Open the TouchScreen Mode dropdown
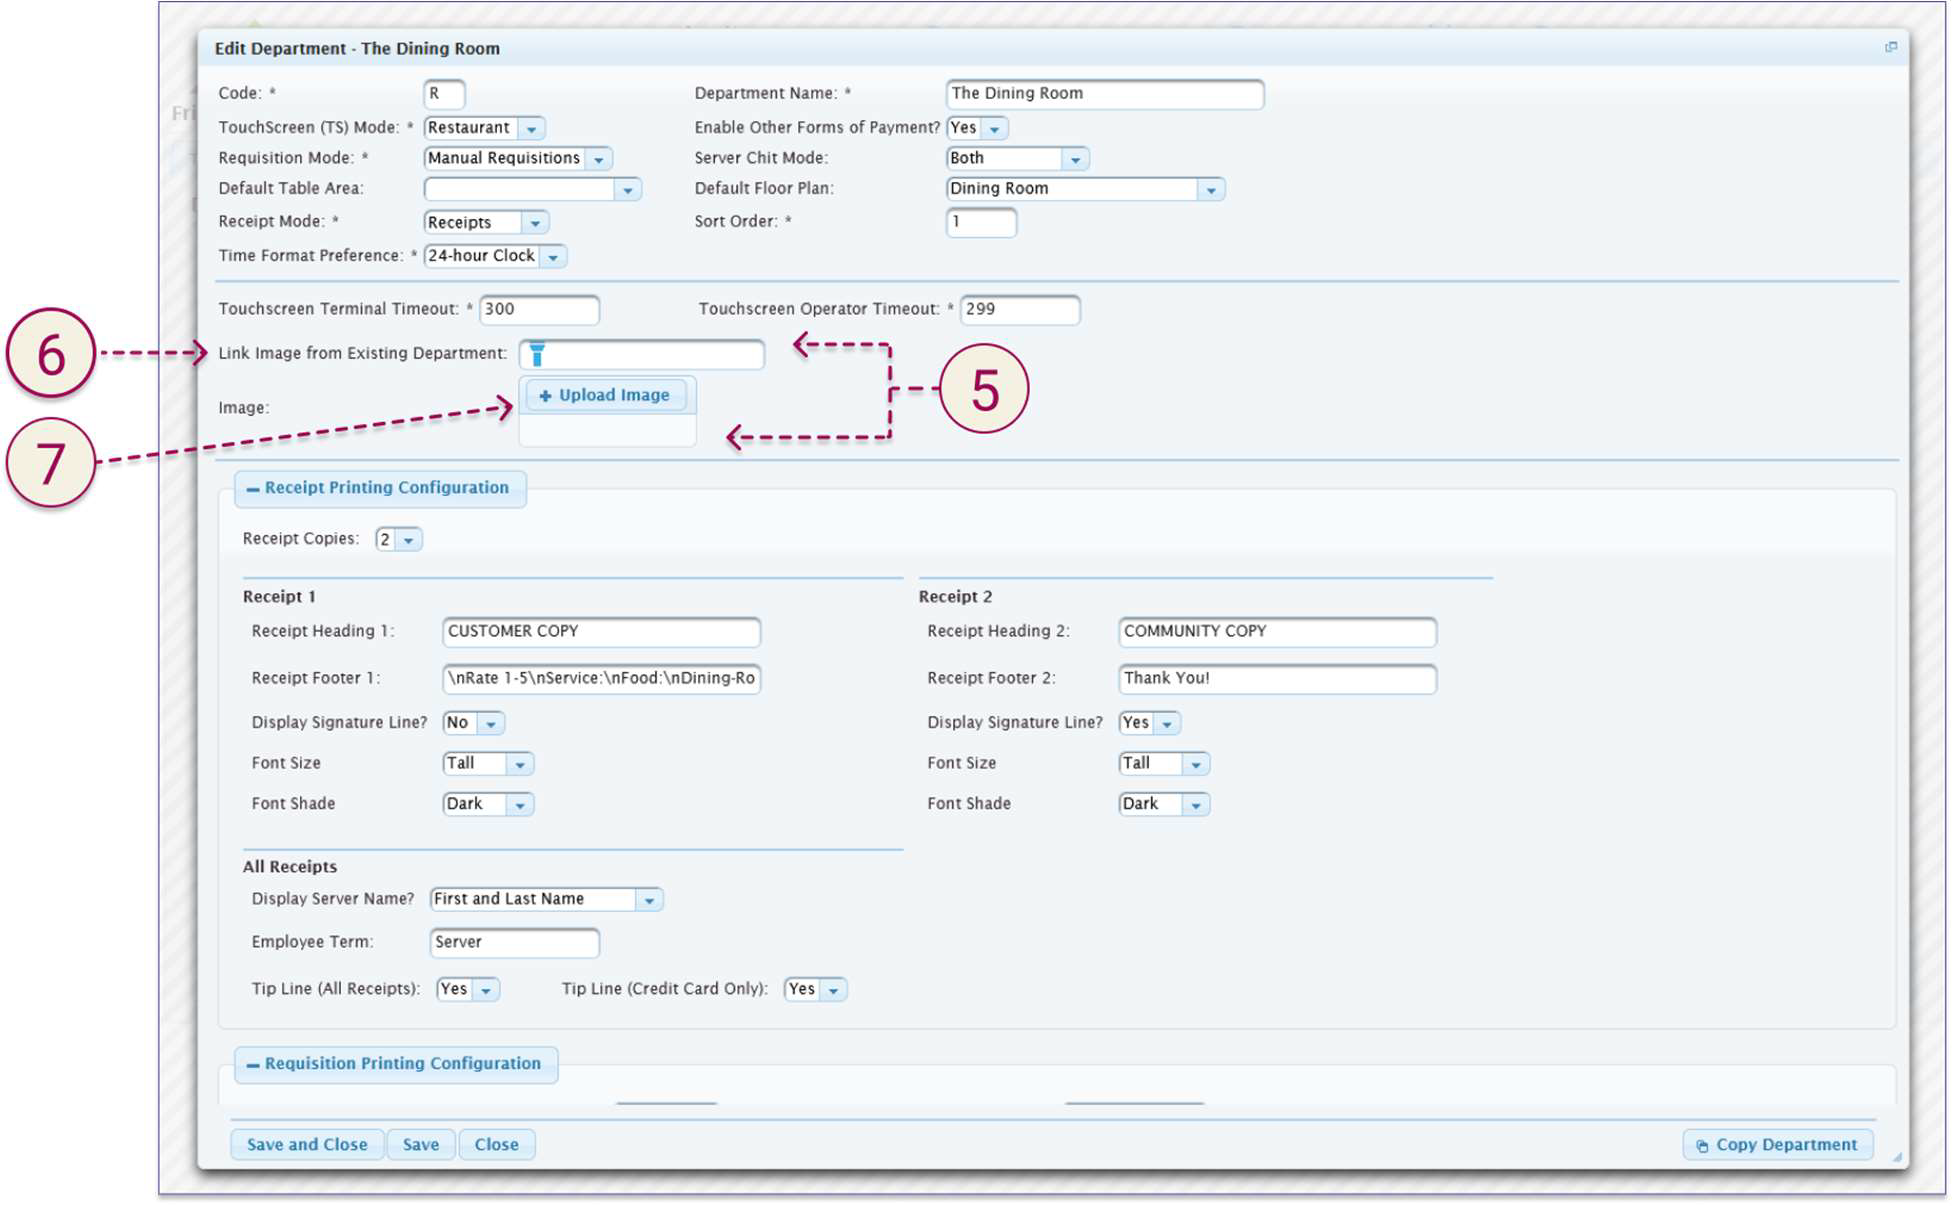This screenshot has height=1206, width=1952. [x=532, y=129]
